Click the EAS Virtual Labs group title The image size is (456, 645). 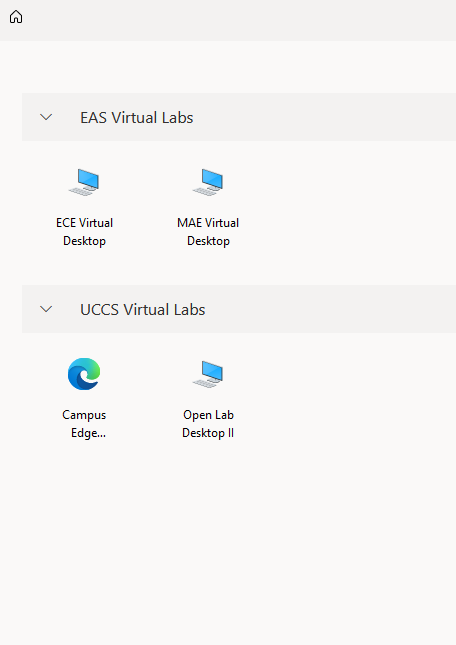(x=137, y=118)
